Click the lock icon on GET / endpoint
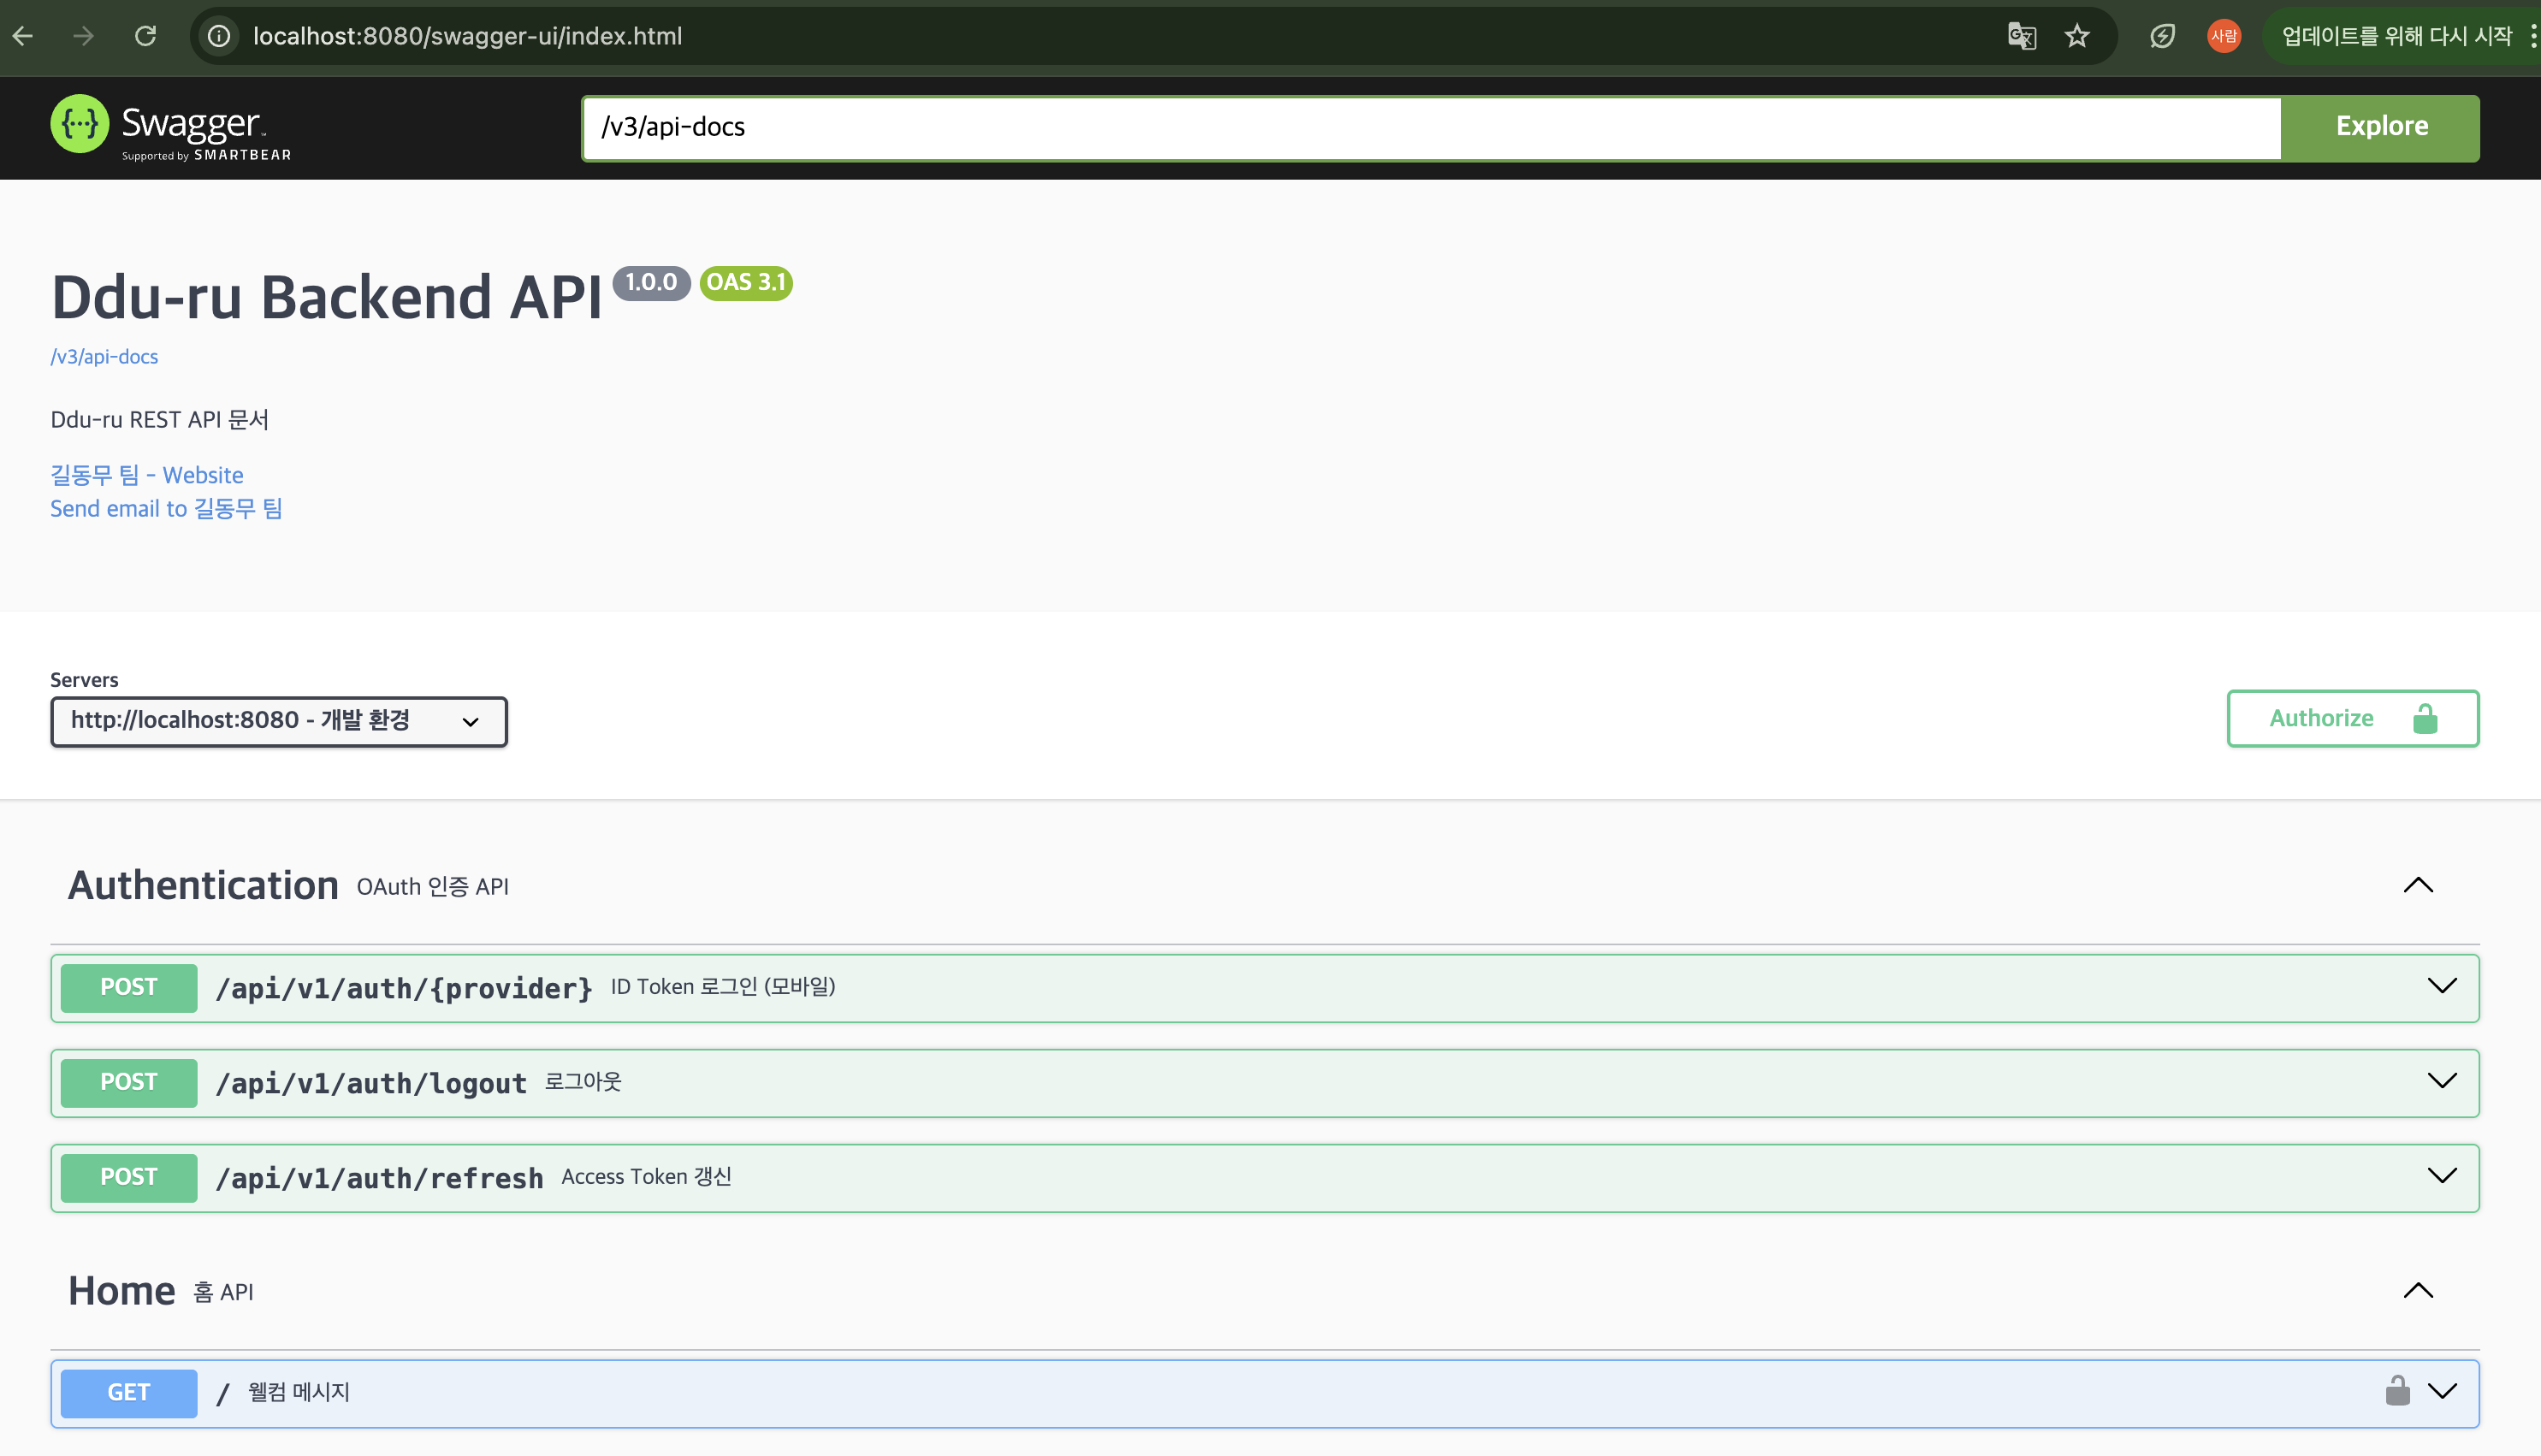2541x1456 pixels. 2397,1391
